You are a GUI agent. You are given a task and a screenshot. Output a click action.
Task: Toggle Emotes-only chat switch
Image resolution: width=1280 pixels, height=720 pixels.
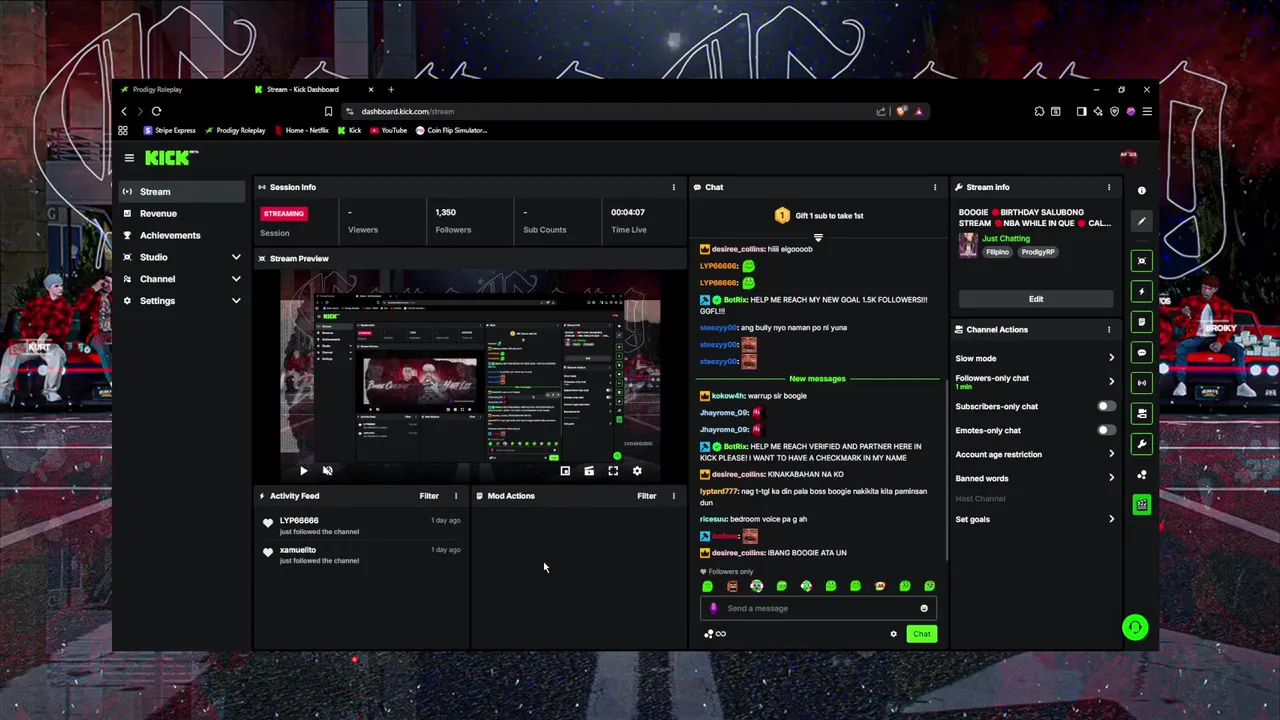(1105, 430)
